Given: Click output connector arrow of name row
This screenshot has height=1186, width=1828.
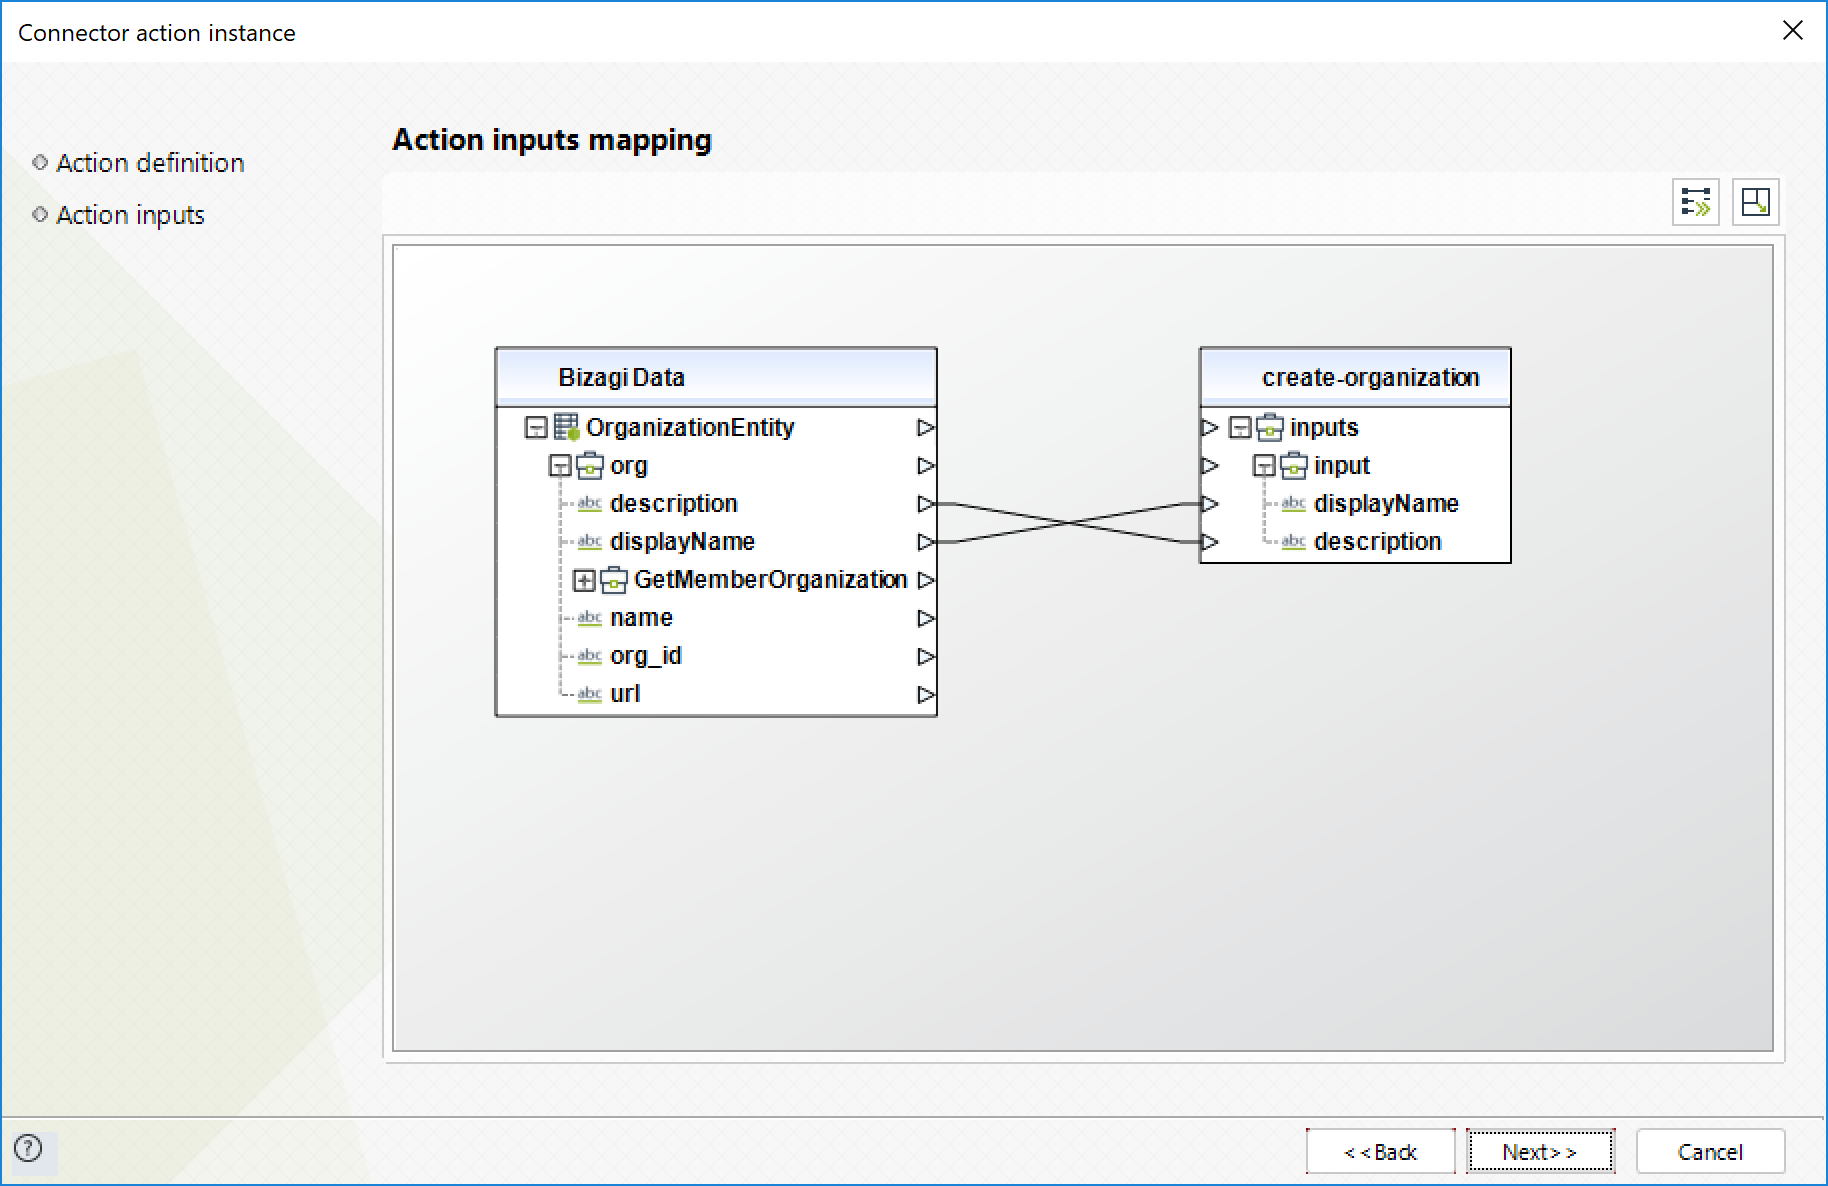Looking at the screenshot, I should pyautogui.click(x=926, y=618).
